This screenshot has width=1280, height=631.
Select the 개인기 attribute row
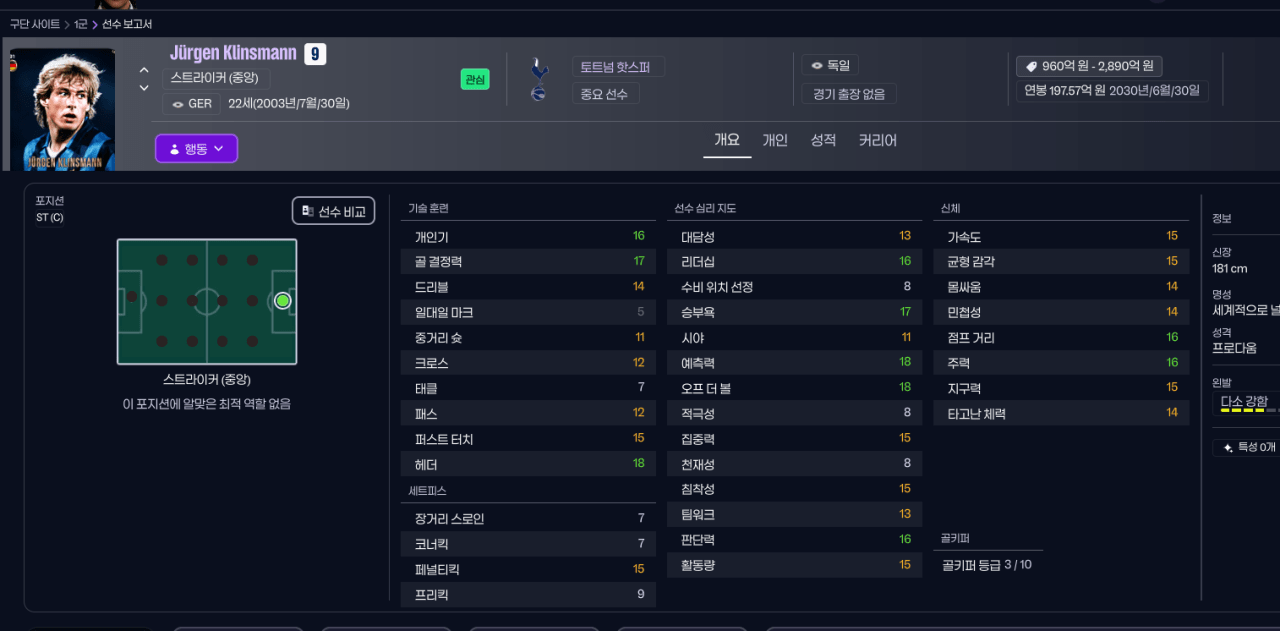(x=528, y=236)
